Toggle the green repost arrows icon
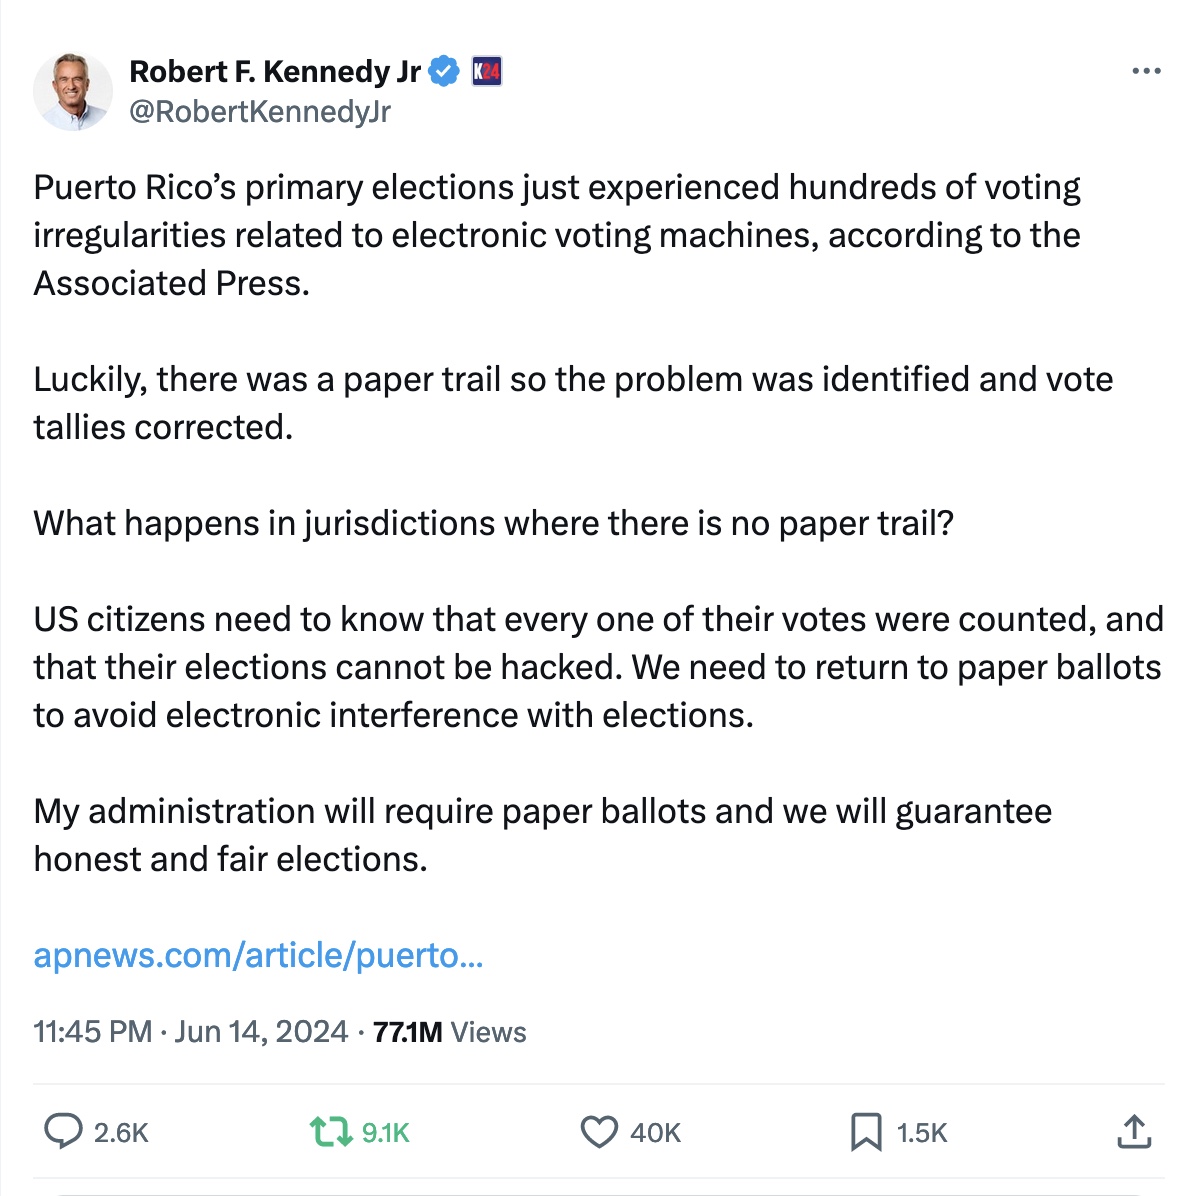 (x=330, y=1132)
